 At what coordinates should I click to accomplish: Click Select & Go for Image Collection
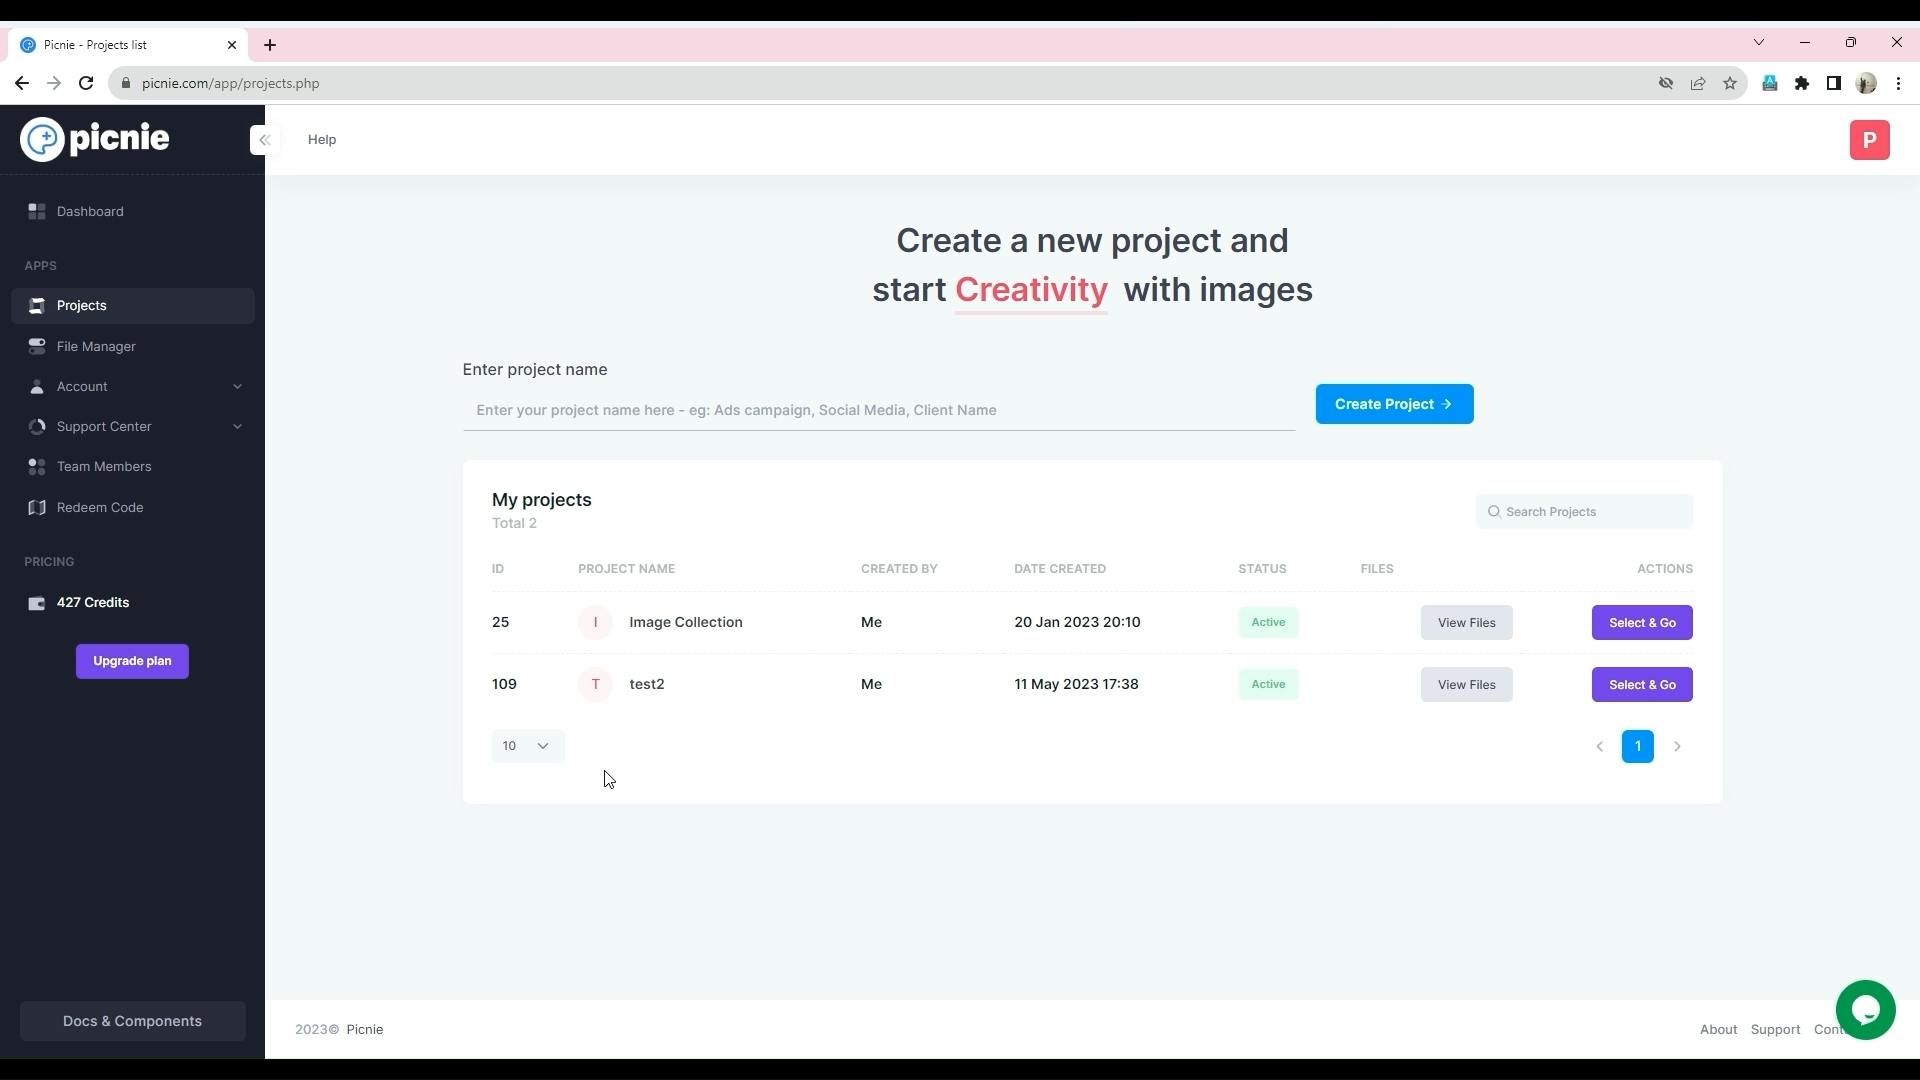[x=1643, y=621]
